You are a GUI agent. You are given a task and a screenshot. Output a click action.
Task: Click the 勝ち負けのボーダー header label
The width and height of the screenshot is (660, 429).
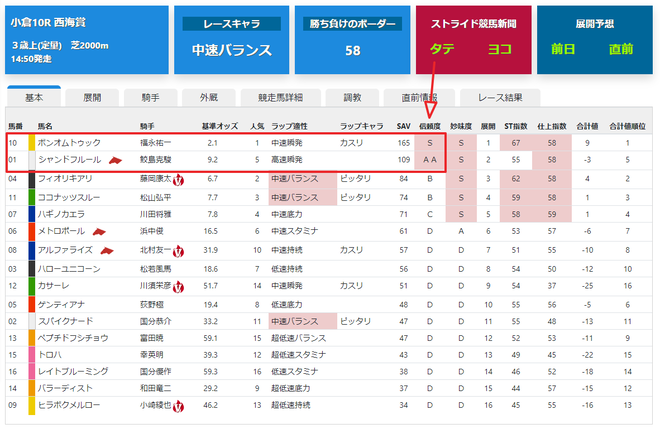[x=352, y=24]
